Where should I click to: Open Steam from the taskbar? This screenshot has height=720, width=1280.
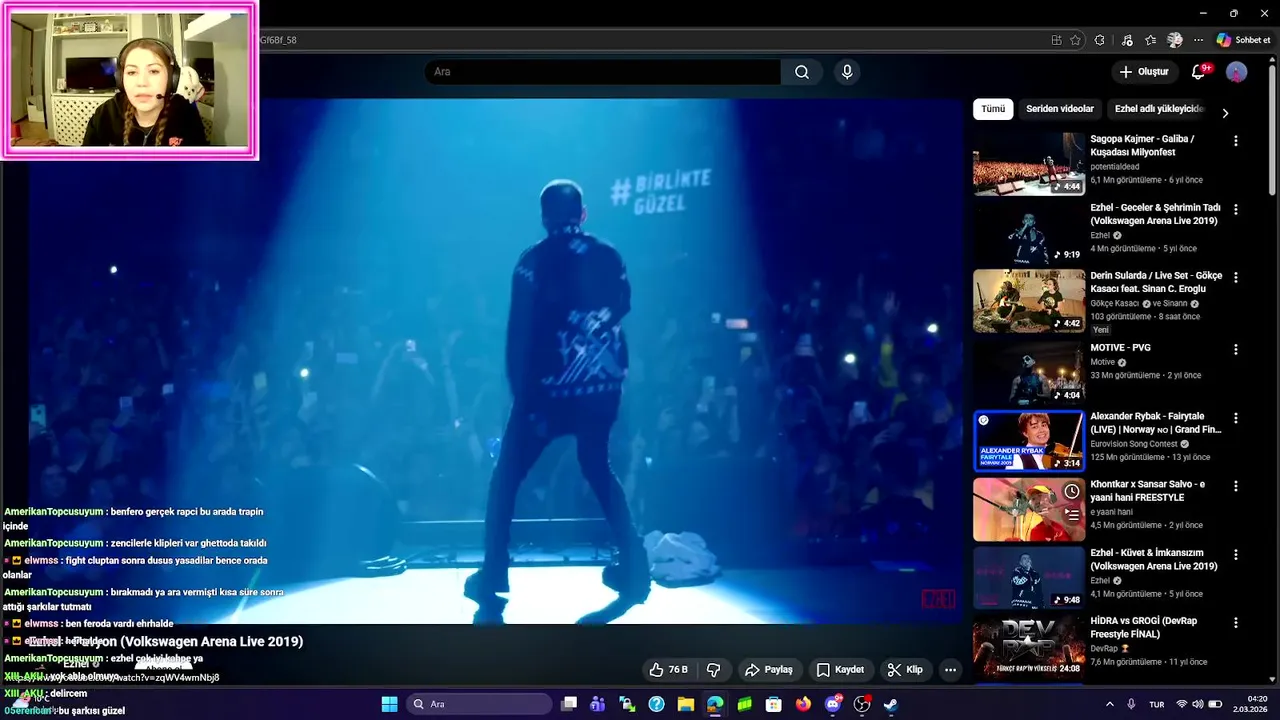pyautogui.click(x=891, y=704)
